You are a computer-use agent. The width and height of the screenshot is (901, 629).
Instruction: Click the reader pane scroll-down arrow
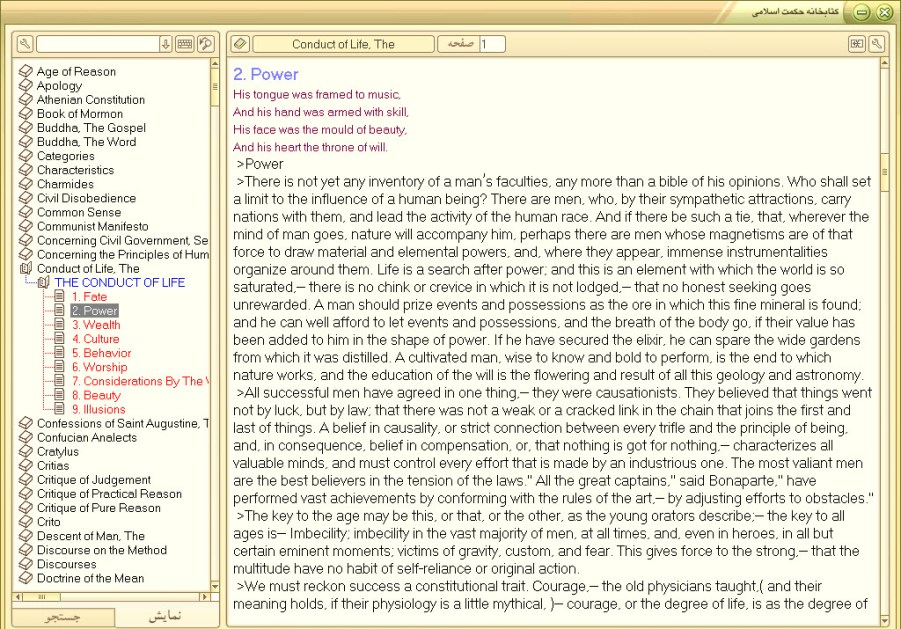click(885, 620)
